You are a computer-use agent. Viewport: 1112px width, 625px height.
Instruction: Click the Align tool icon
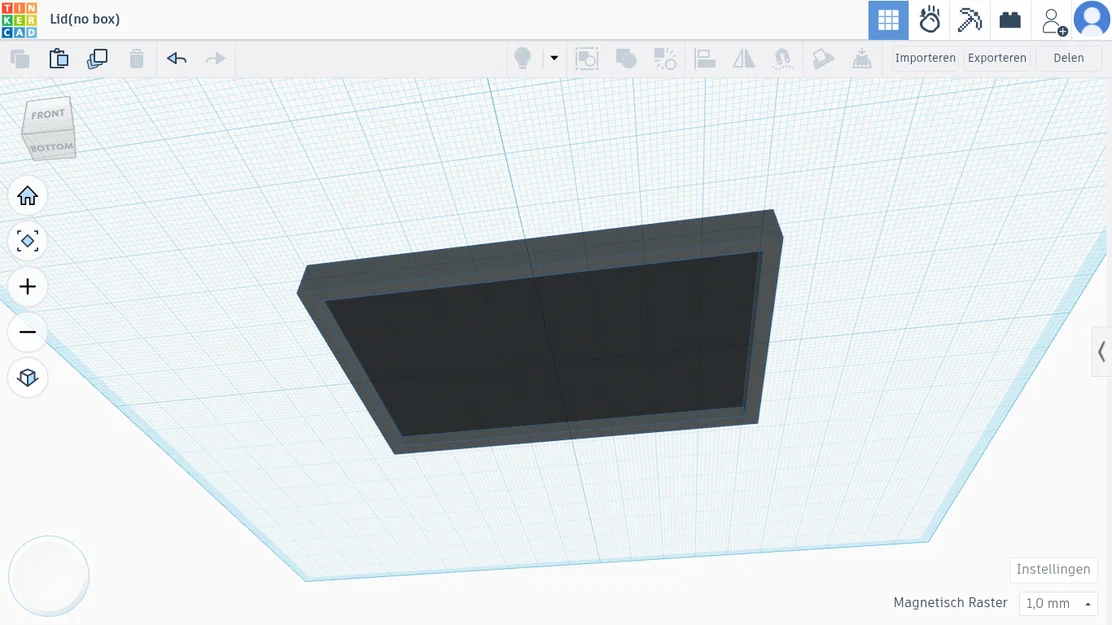pos(704,59)
